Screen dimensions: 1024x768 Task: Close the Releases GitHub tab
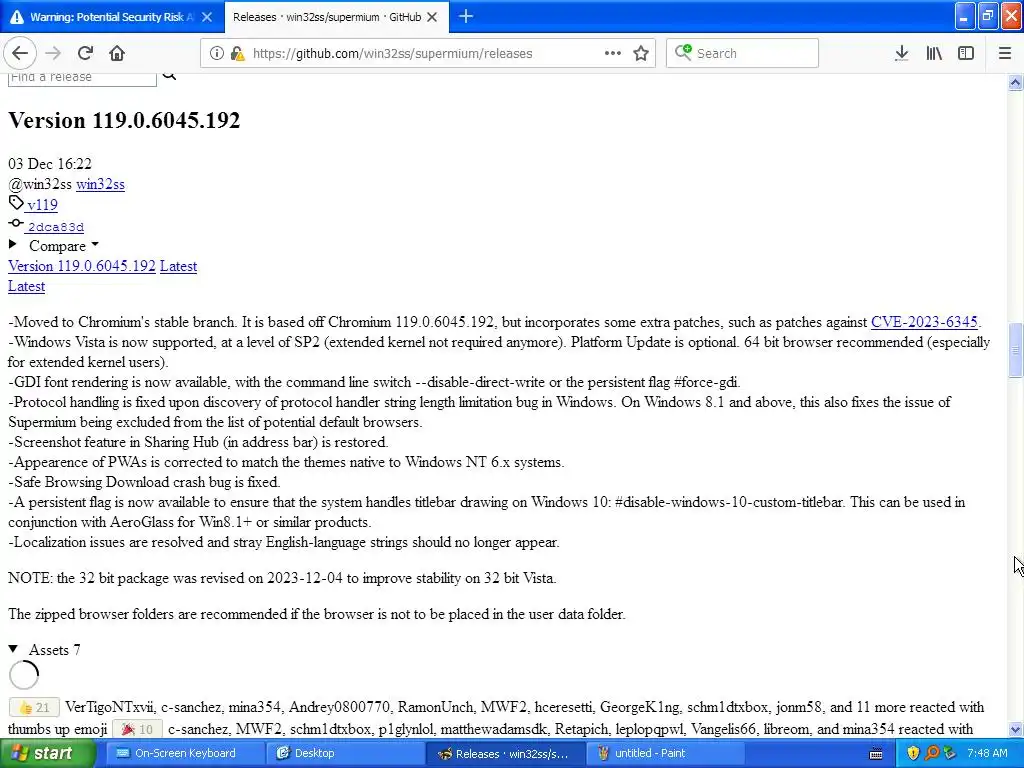click(x=432, y=17)
